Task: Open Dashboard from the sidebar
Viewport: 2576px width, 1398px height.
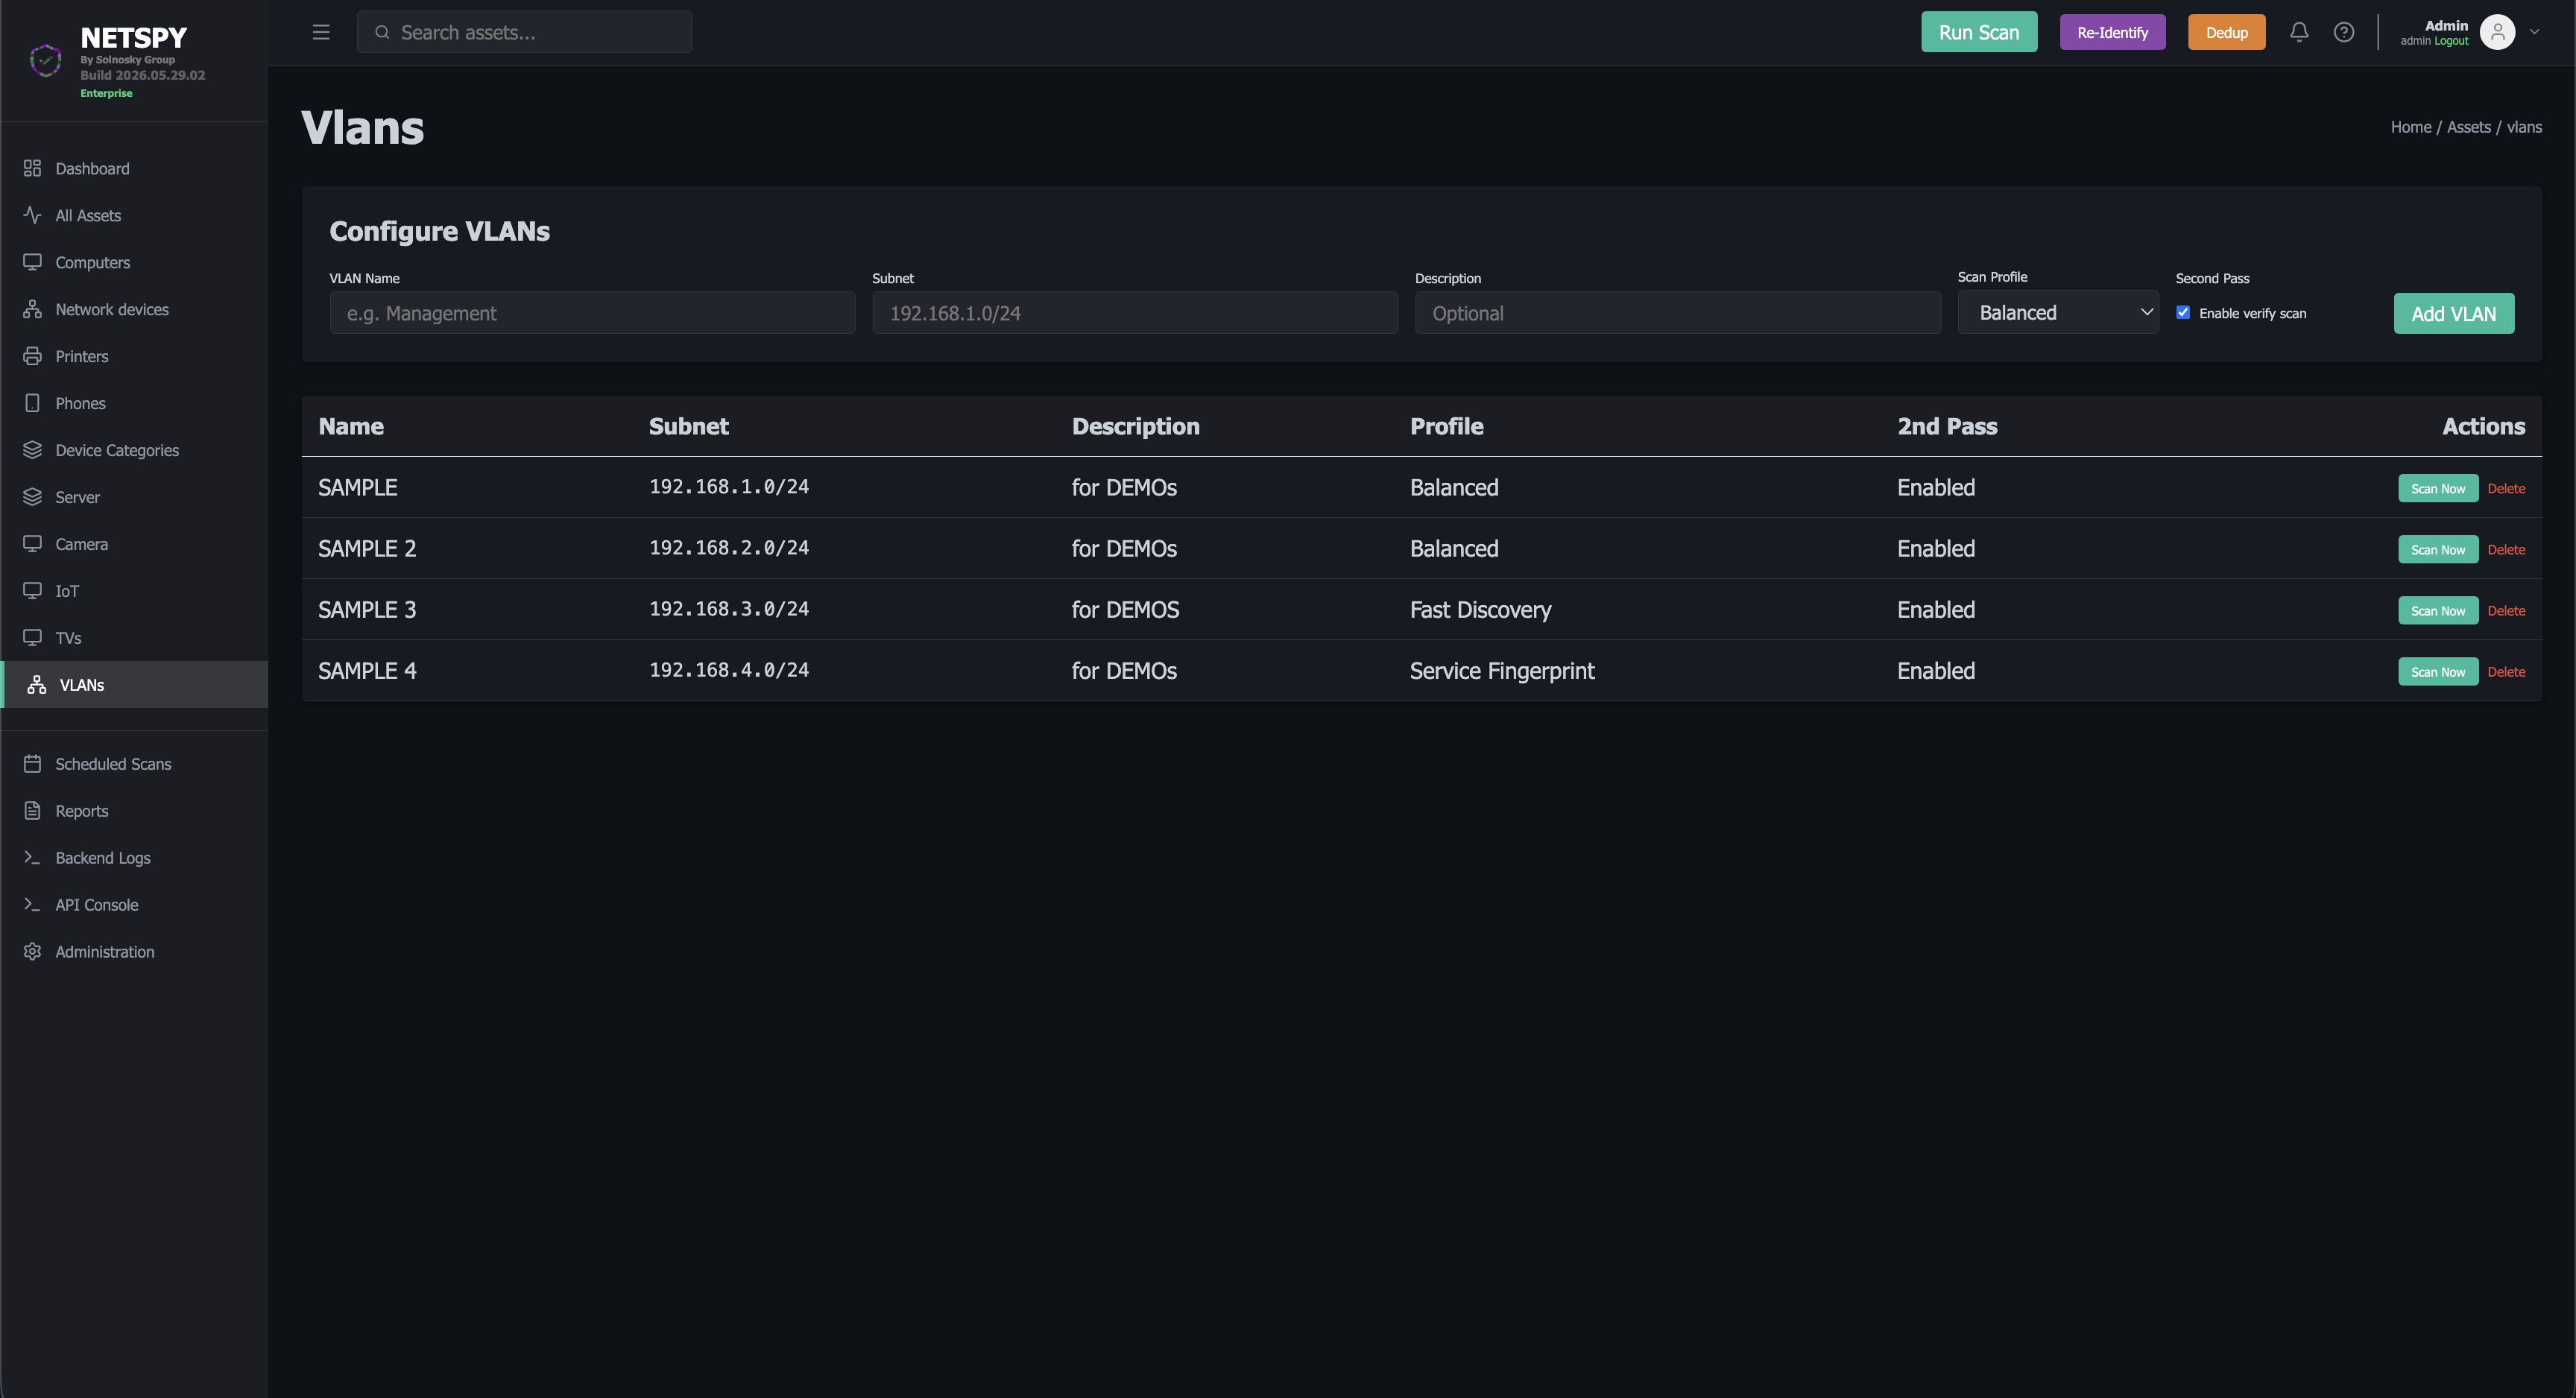Action: click(135, 168)
